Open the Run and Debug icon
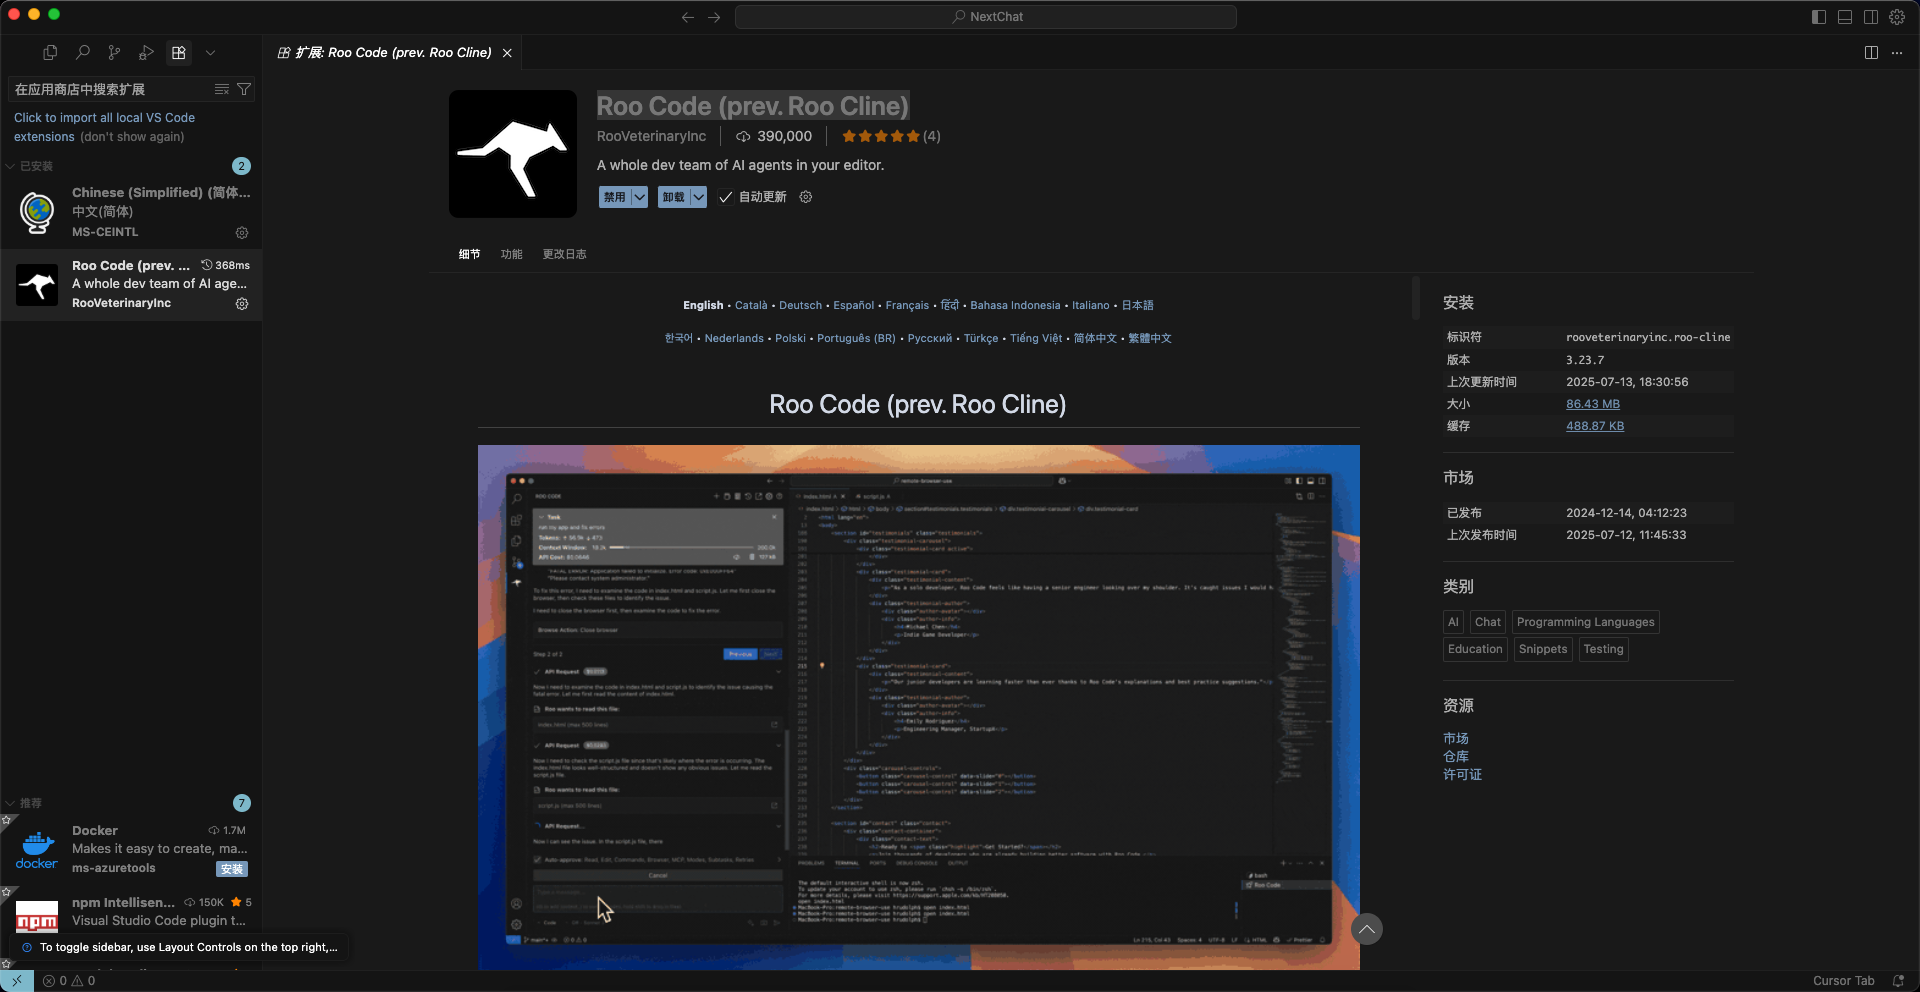 click(x=146, y=53)
